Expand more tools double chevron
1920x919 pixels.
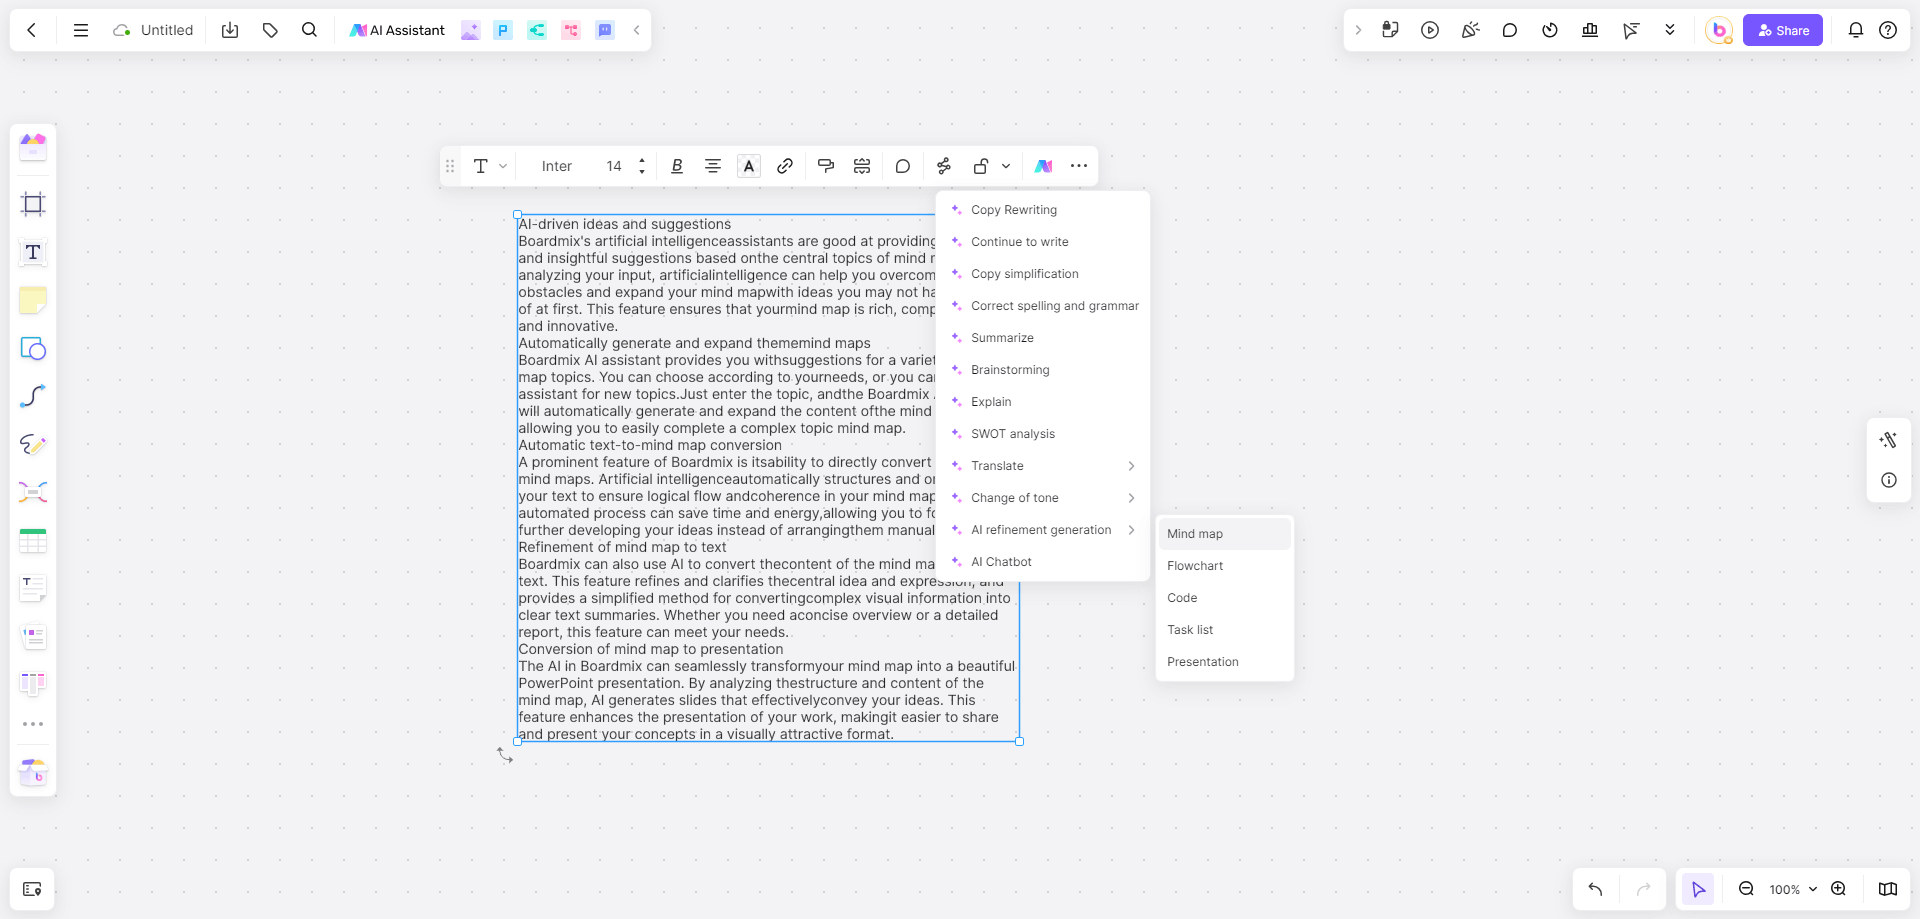click(1670, 30)
